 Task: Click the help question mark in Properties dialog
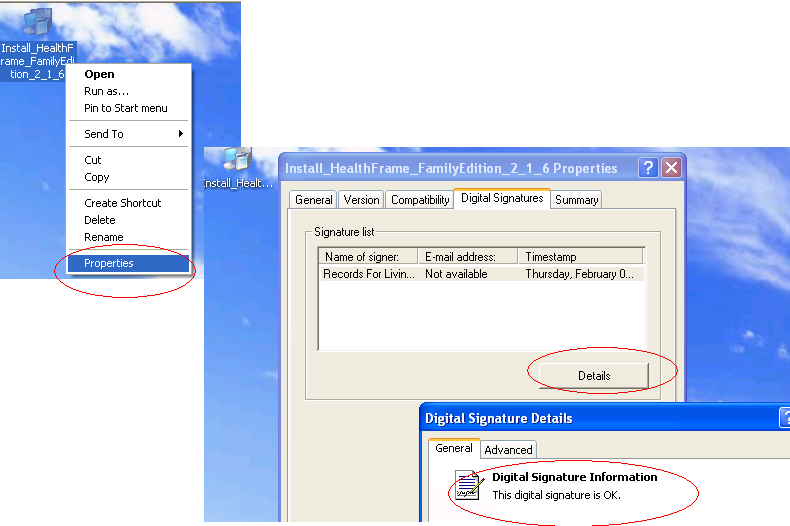pyautogui.click(x=648, y=168)
